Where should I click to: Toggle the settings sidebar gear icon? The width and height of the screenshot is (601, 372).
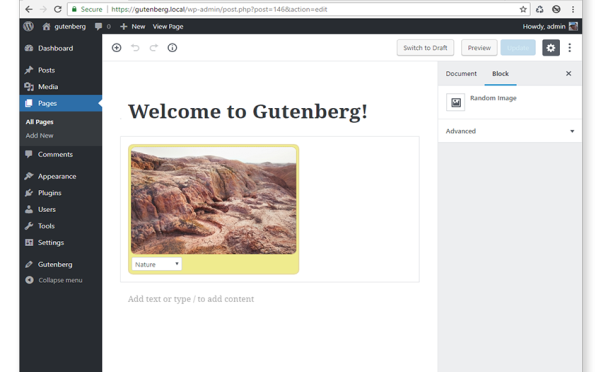pyautogui.click(x=551, y=48)
